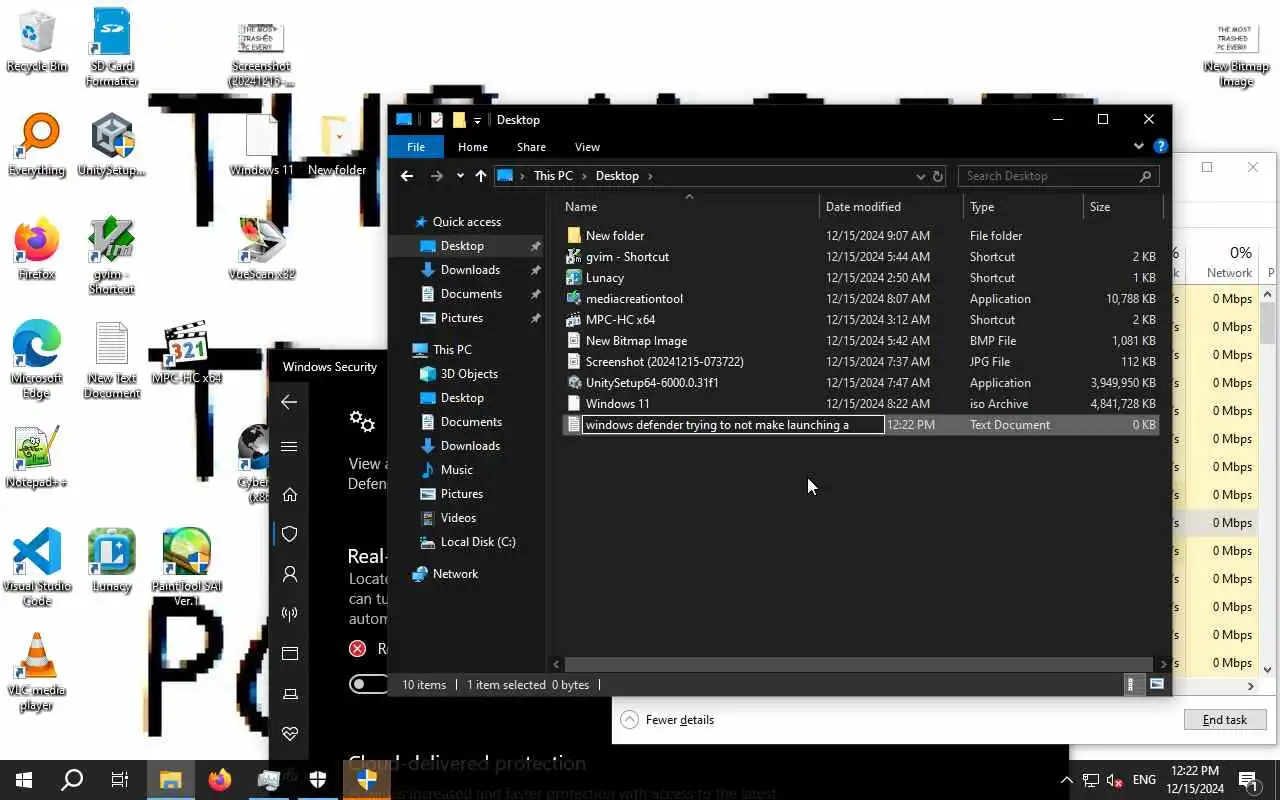Switch to large icons view button

tap(1157, 685)
